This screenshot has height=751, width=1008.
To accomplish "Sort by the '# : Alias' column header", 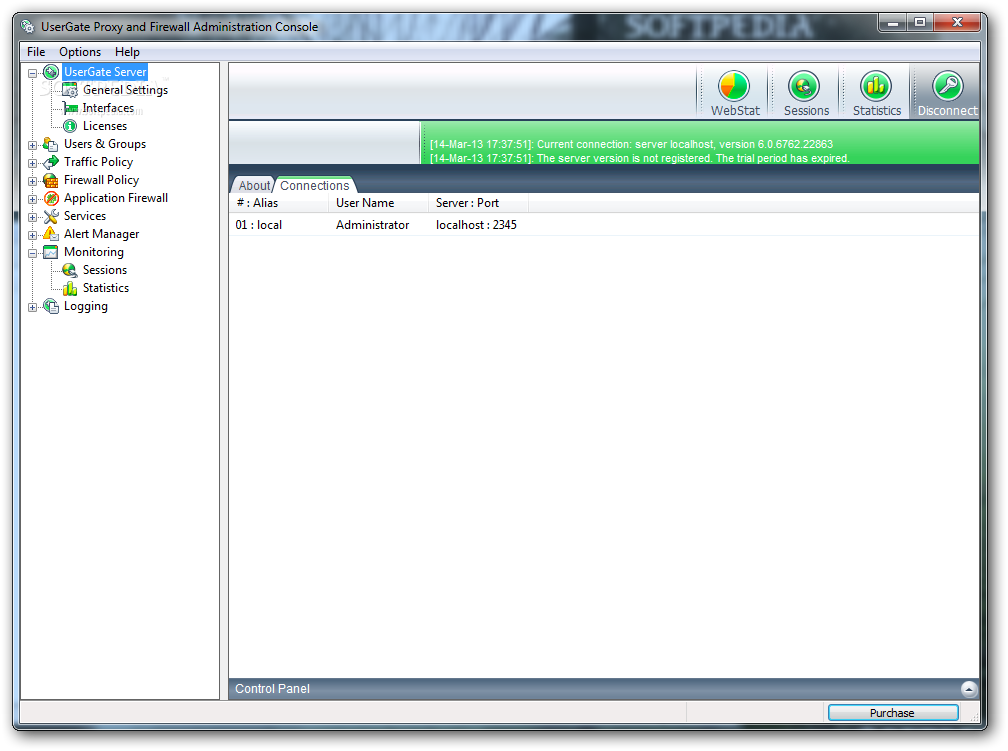I will 279,203.
